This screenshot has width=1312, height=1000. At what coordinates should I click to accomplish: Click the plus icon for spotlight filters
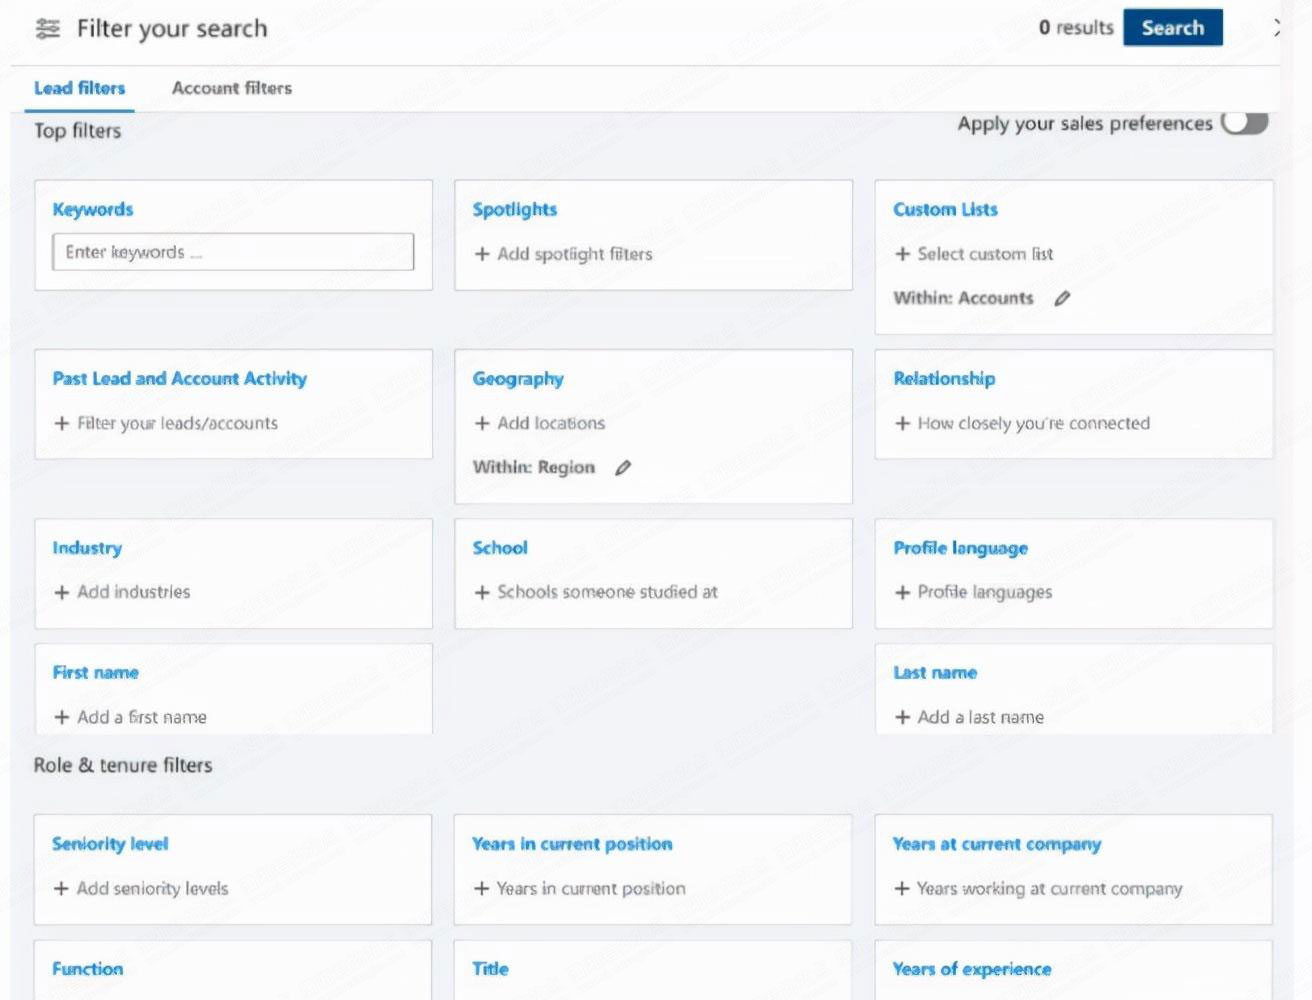(x=482, y=254)
